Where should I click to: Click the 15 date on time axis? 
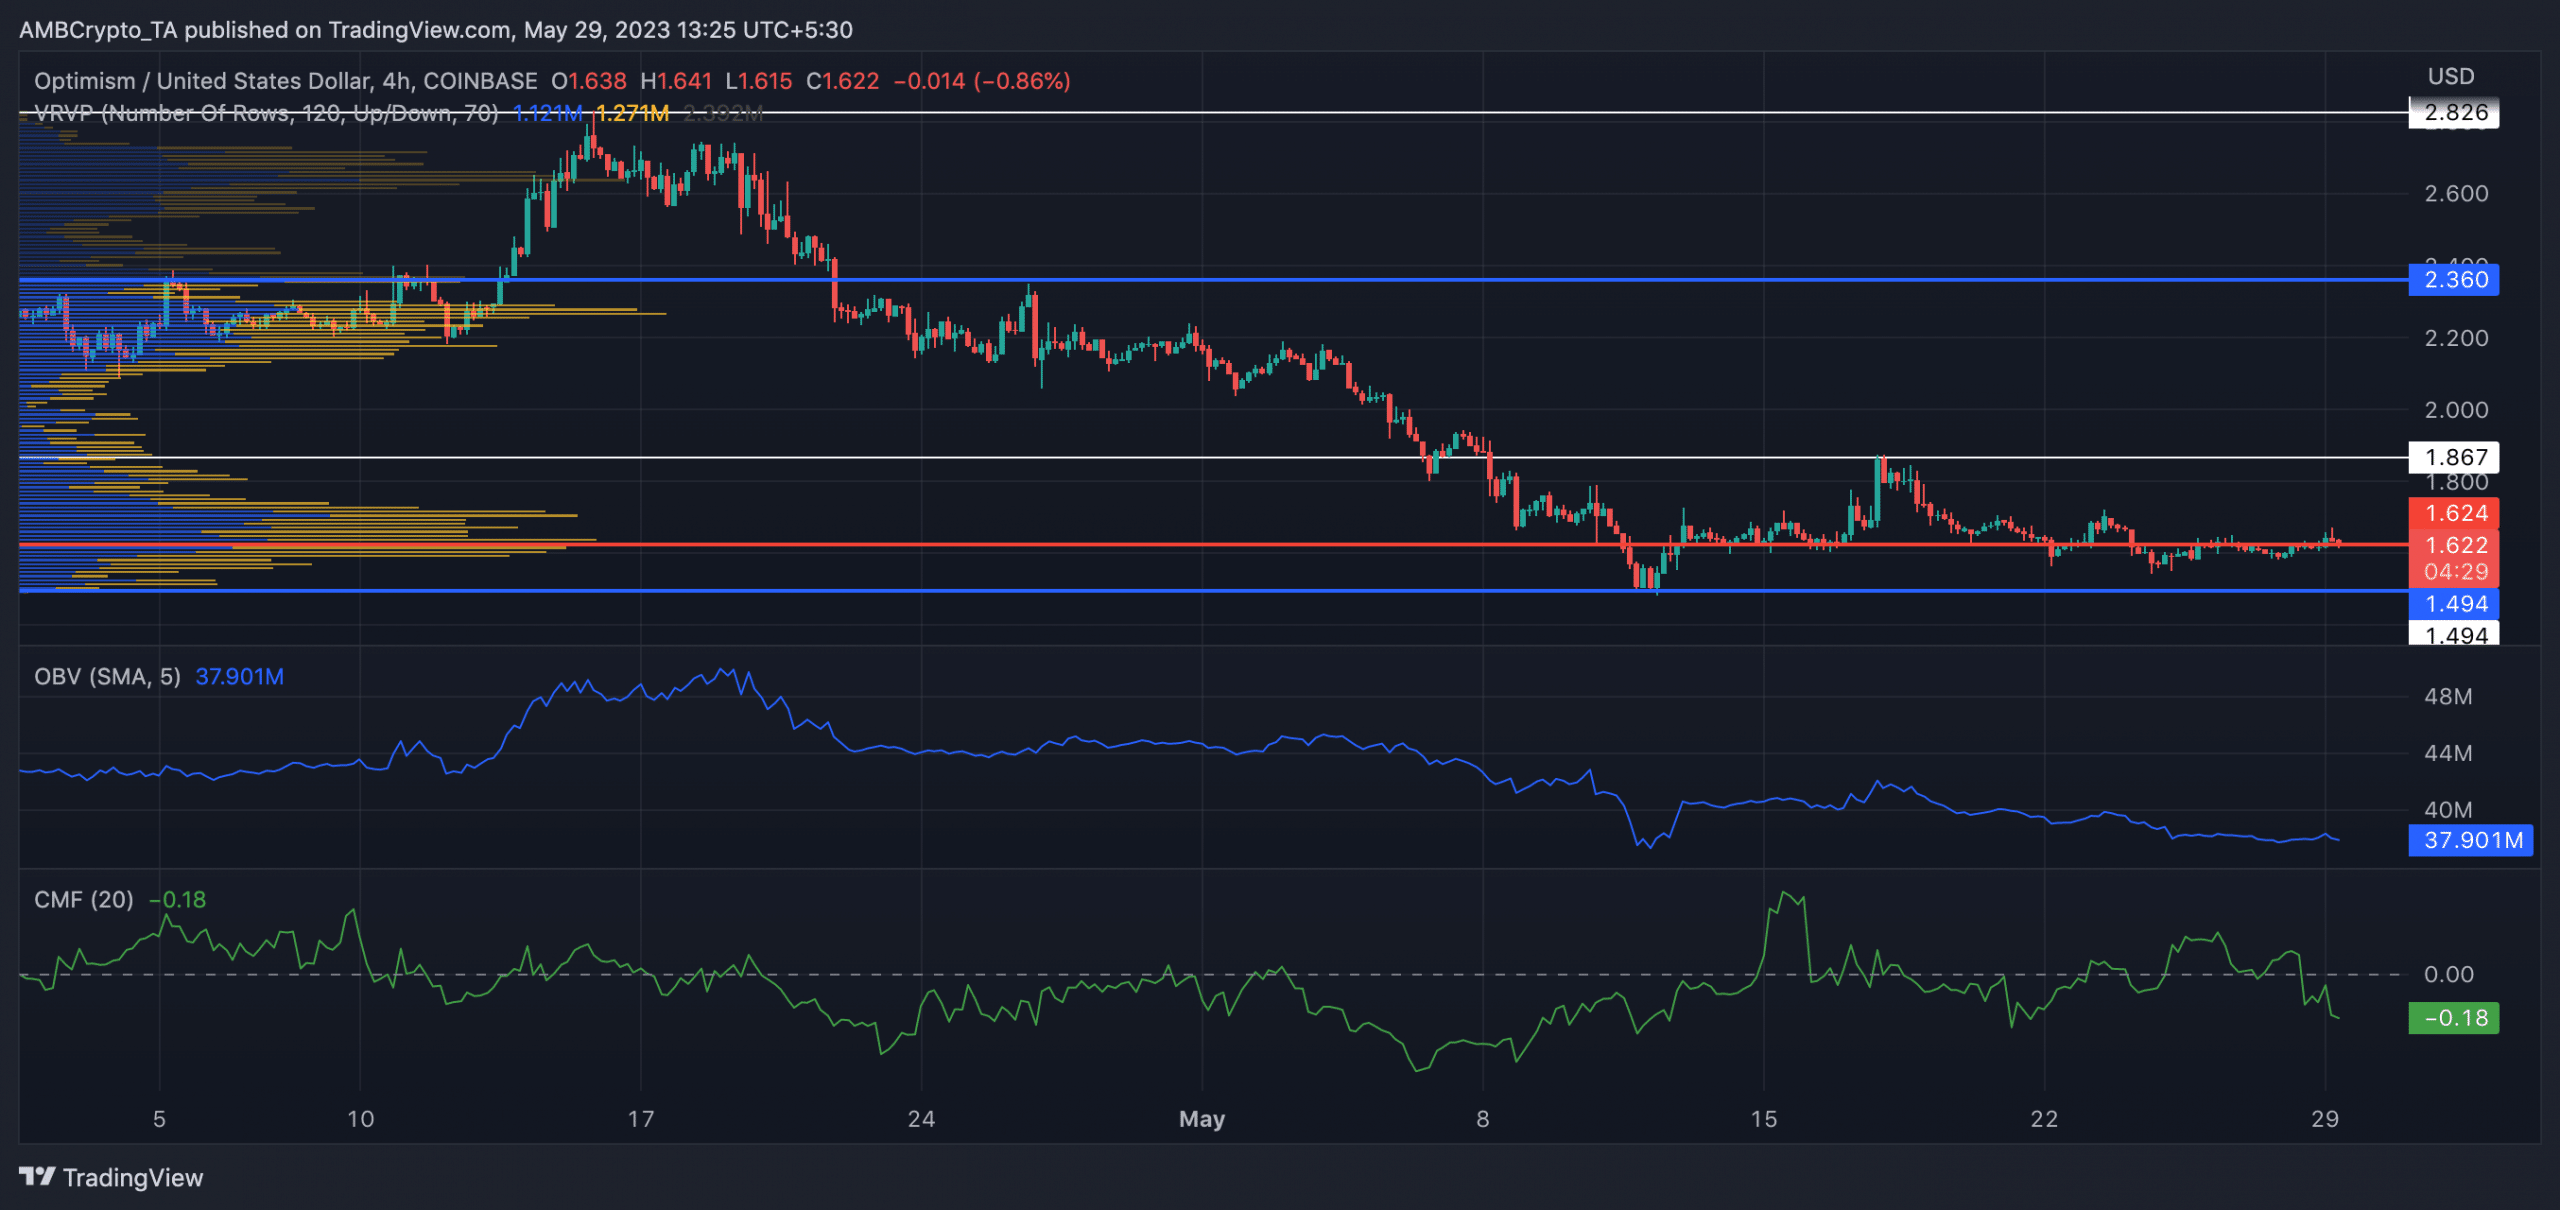tap(1764, 1119)
